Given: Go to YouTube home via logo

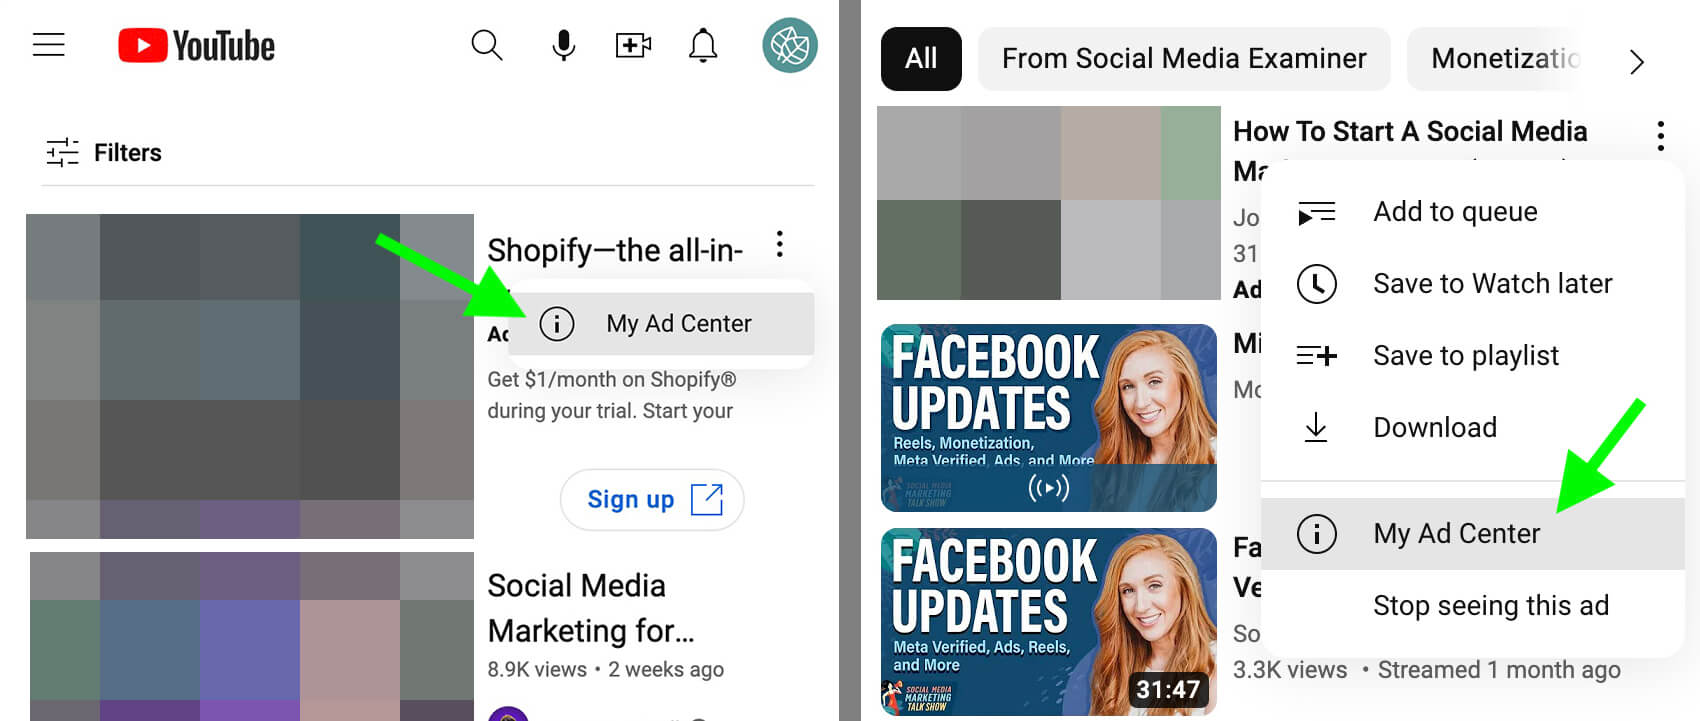Looking at the screenshot, I should [196, 46].
